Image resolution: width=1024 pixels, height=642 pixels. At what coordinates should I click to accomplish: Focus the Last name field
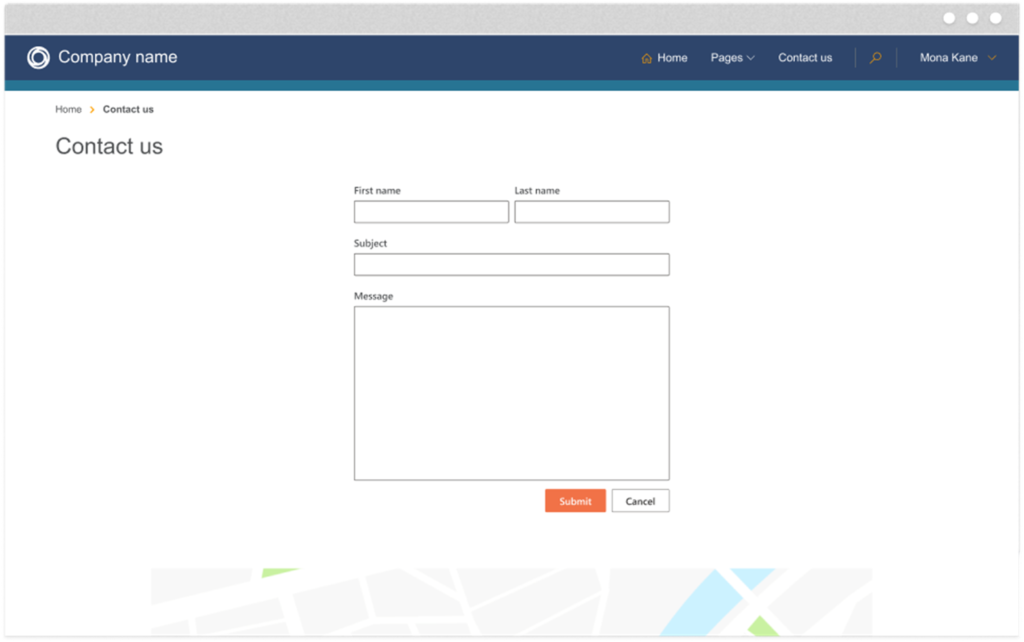point(592,212)
